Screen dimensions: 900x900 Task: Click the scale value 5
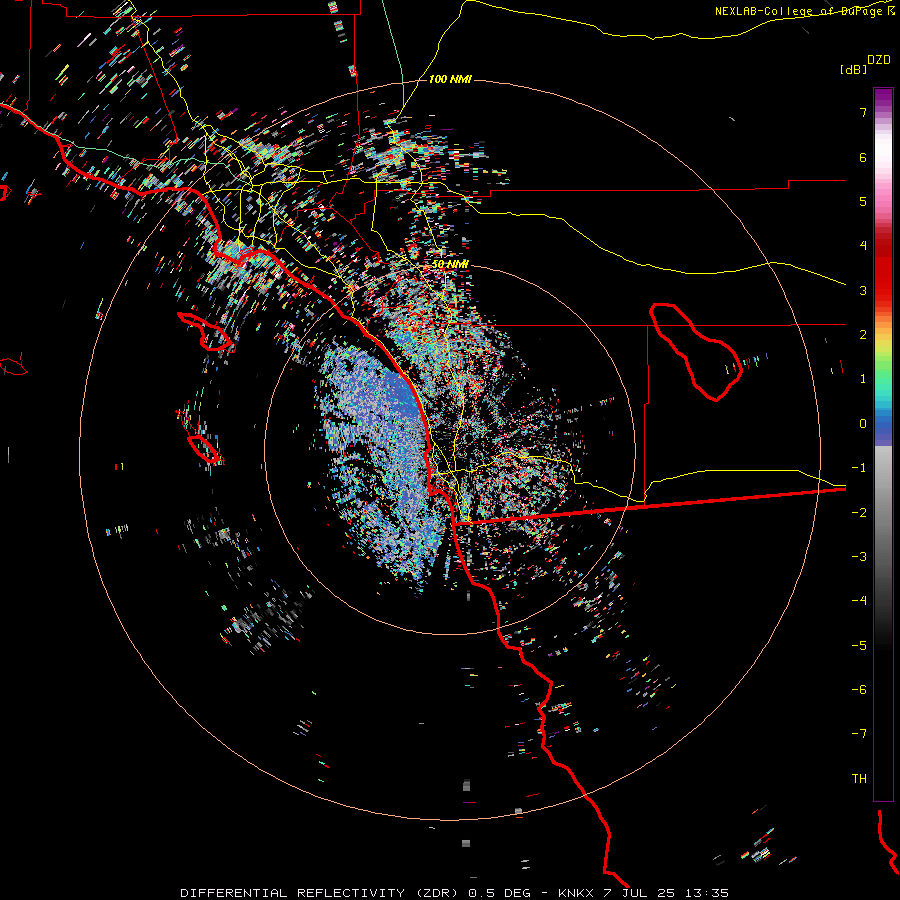863,201
